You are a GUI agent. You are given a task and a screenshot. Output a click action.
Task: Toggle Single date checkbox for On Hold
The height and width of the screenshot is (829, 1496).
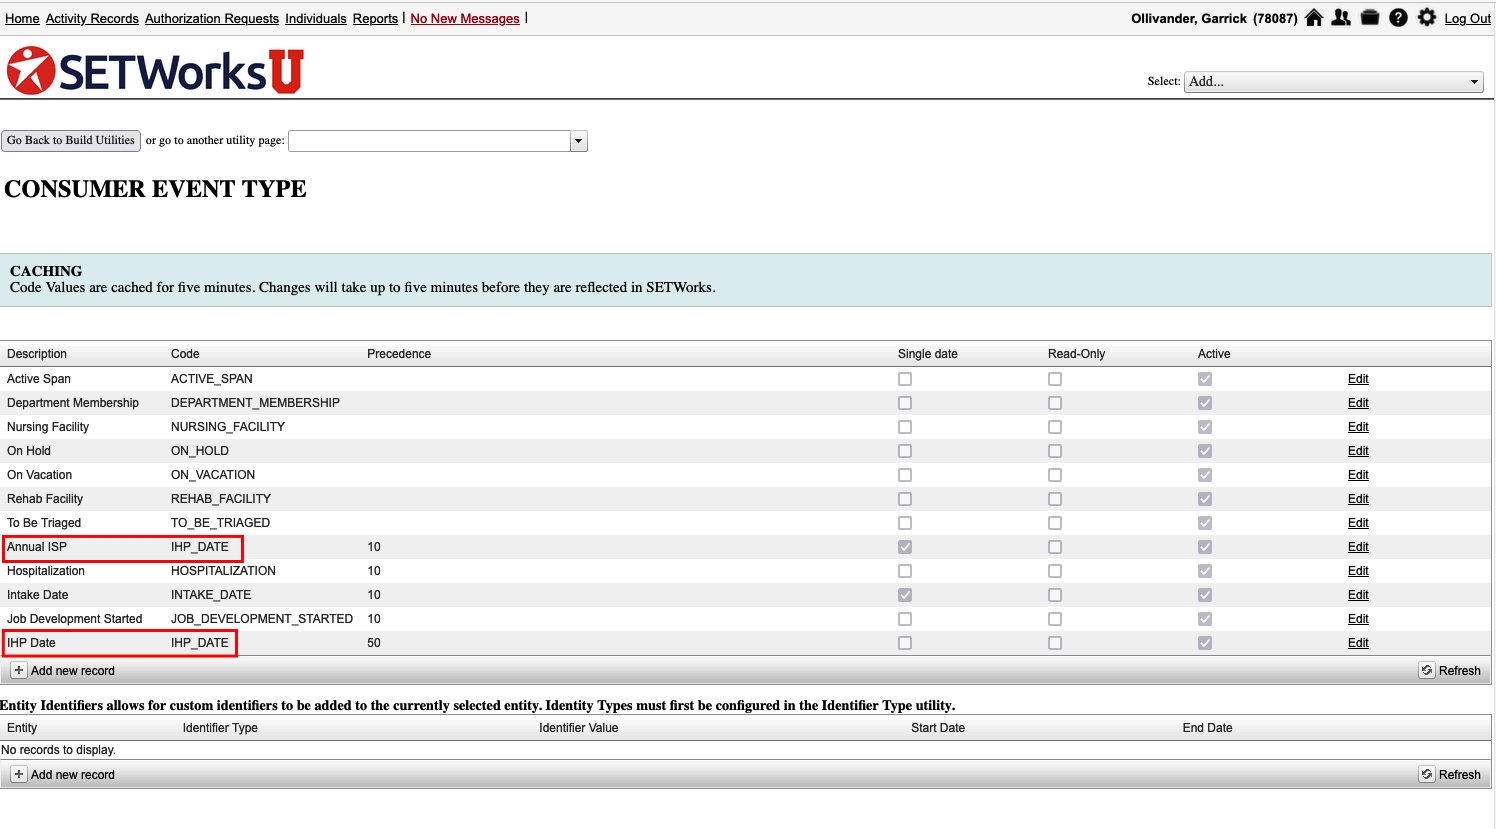point(905,451)
